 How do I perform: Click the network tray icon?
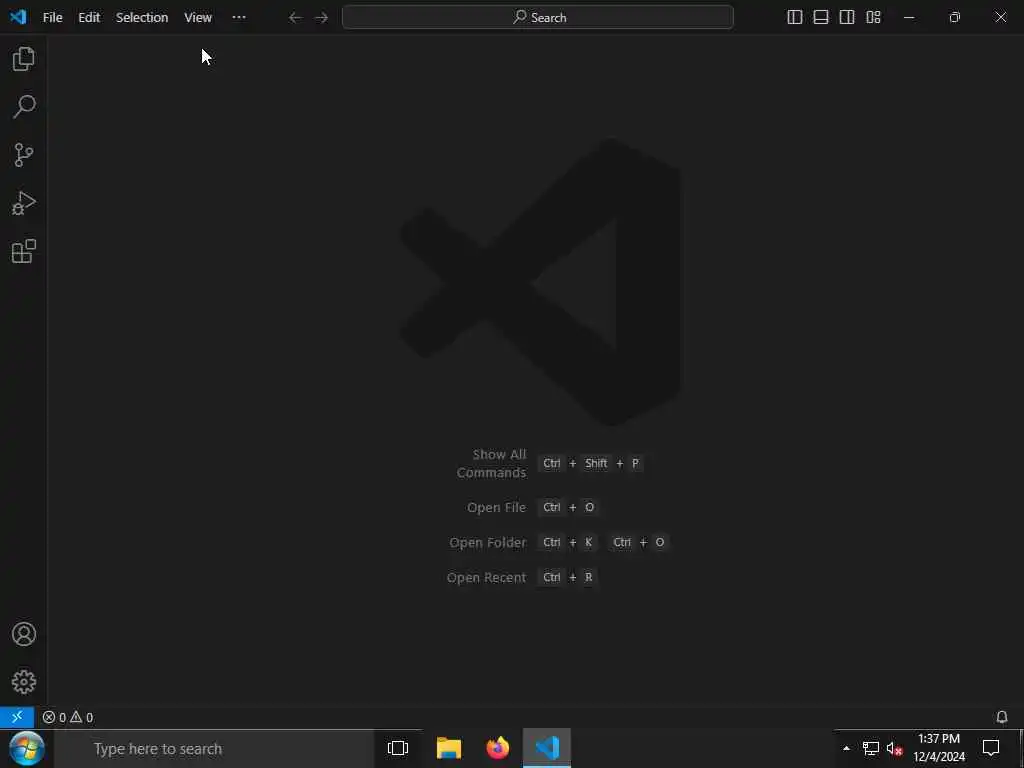[x=871, y=748]
